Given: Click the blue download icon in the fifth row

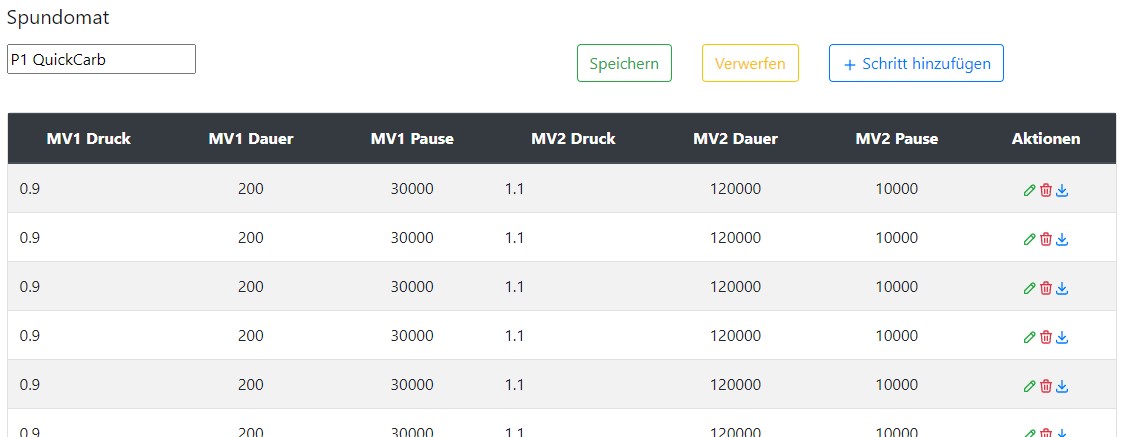Looking at the screenshot, I should click(x=1062, y=386).
